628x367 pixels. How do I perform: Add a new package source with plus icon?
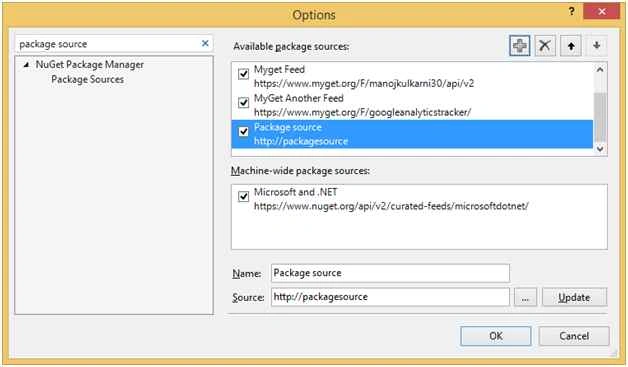coord(519,46)
